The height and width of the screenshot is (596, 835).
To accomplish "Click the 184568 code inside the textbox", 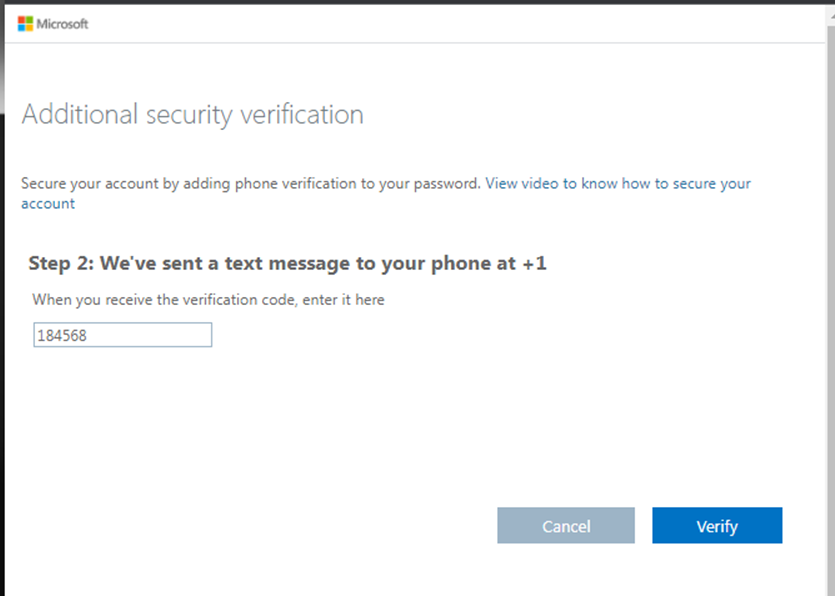I will tap(61, 336).
